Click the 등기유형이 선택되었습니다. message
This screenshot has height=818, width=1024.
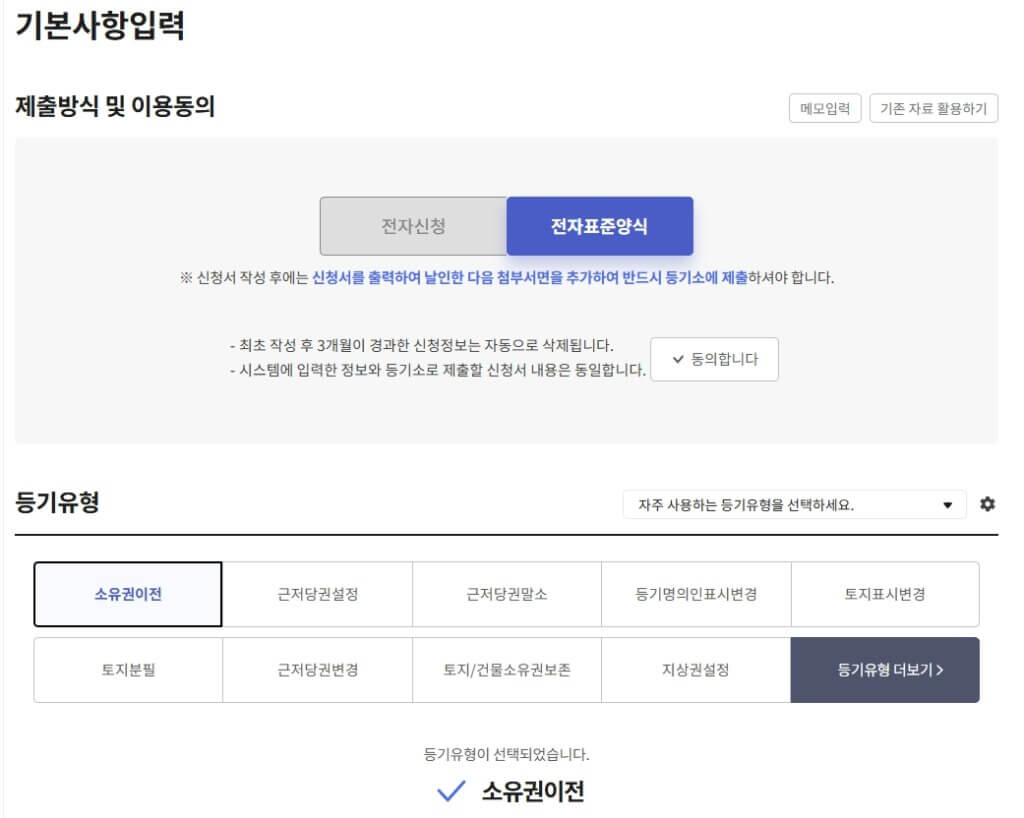point(506,755)
